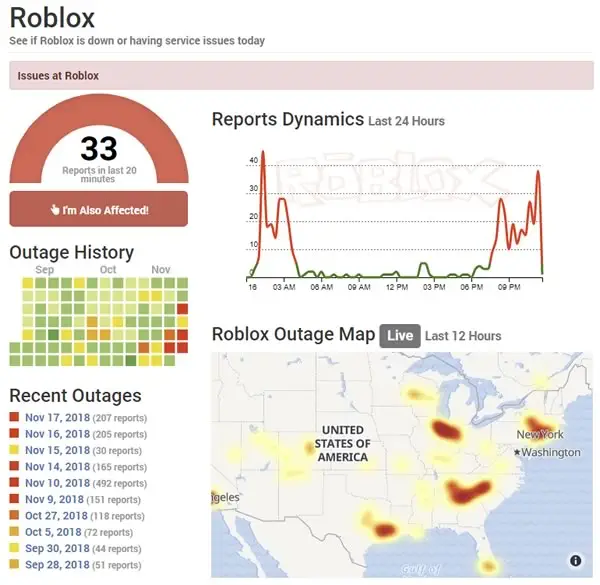Click the 12 PM label on chart axis
Viewport: 600px width, 585px height.
click(x=397, y=287)
